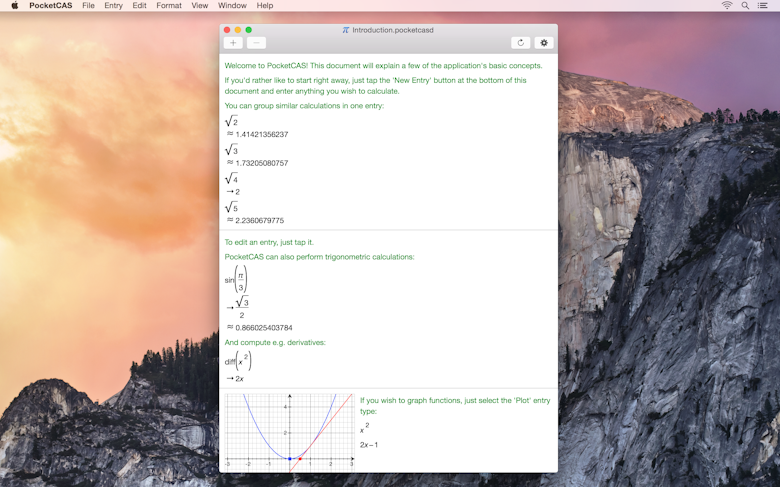
Task: Click the recalculate refresh icon
Action: (x=520, y=43)
